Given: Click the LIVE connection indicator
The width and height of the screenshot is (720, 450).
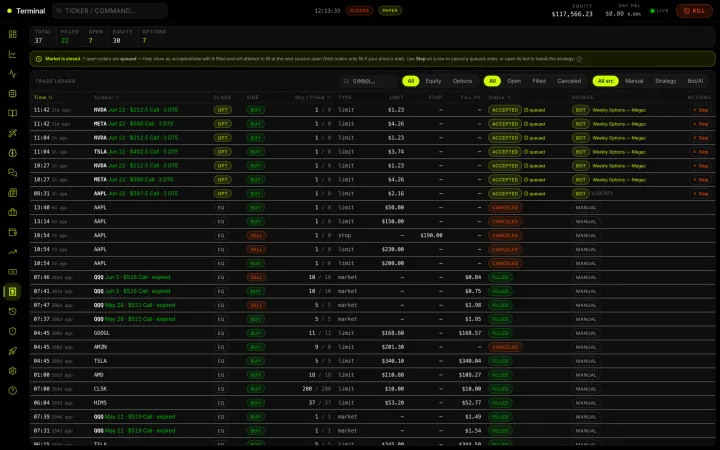Looking at the screenshot, I should pyautogui.click(x=659, y=11).
